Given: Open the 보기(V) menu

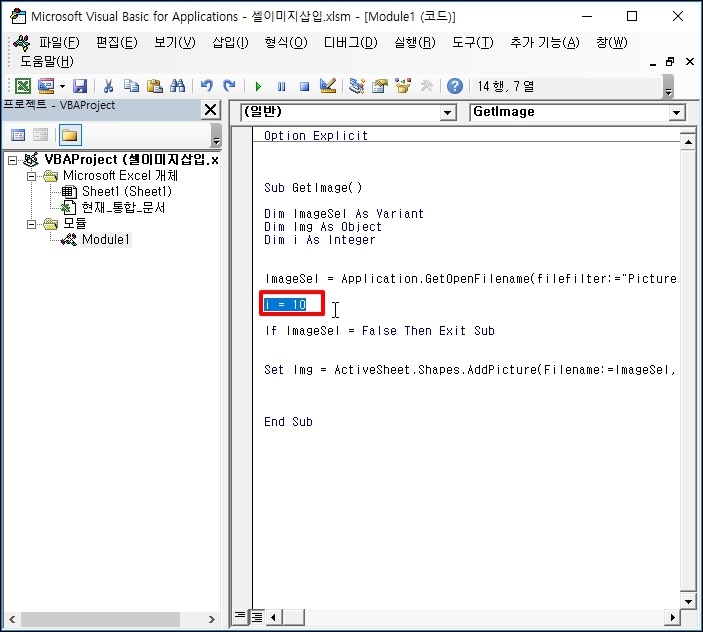Looking at the screenshot, I should pos(174,43).
